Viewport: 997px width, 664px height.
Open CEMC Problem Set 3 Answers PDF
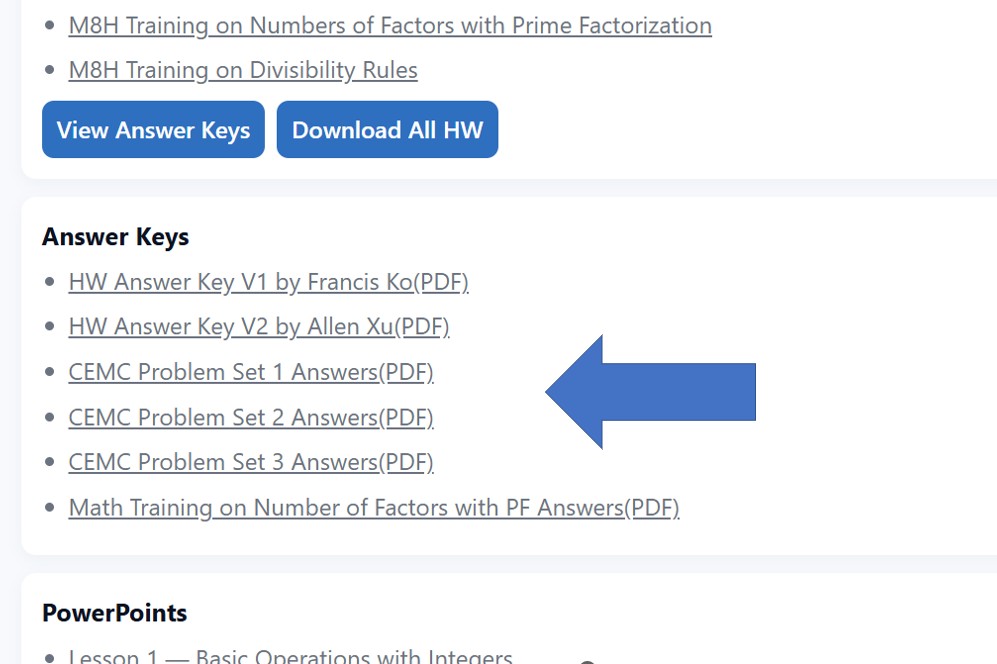pos(250,462)
